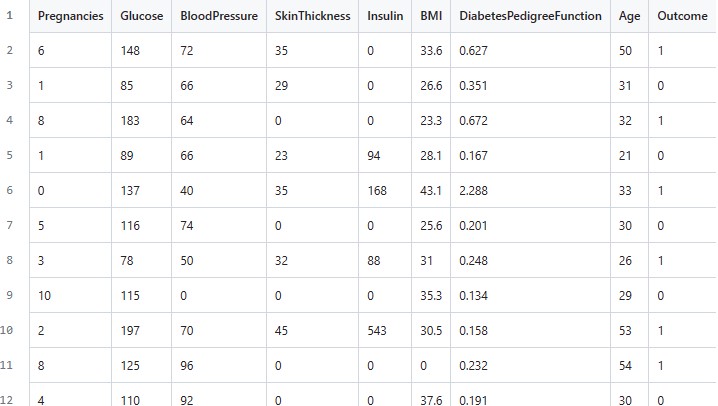Image resolution: width=718 pixels, height=406 pixels.
Task: Select the BloodPressure column header
Action: [218, 16]
